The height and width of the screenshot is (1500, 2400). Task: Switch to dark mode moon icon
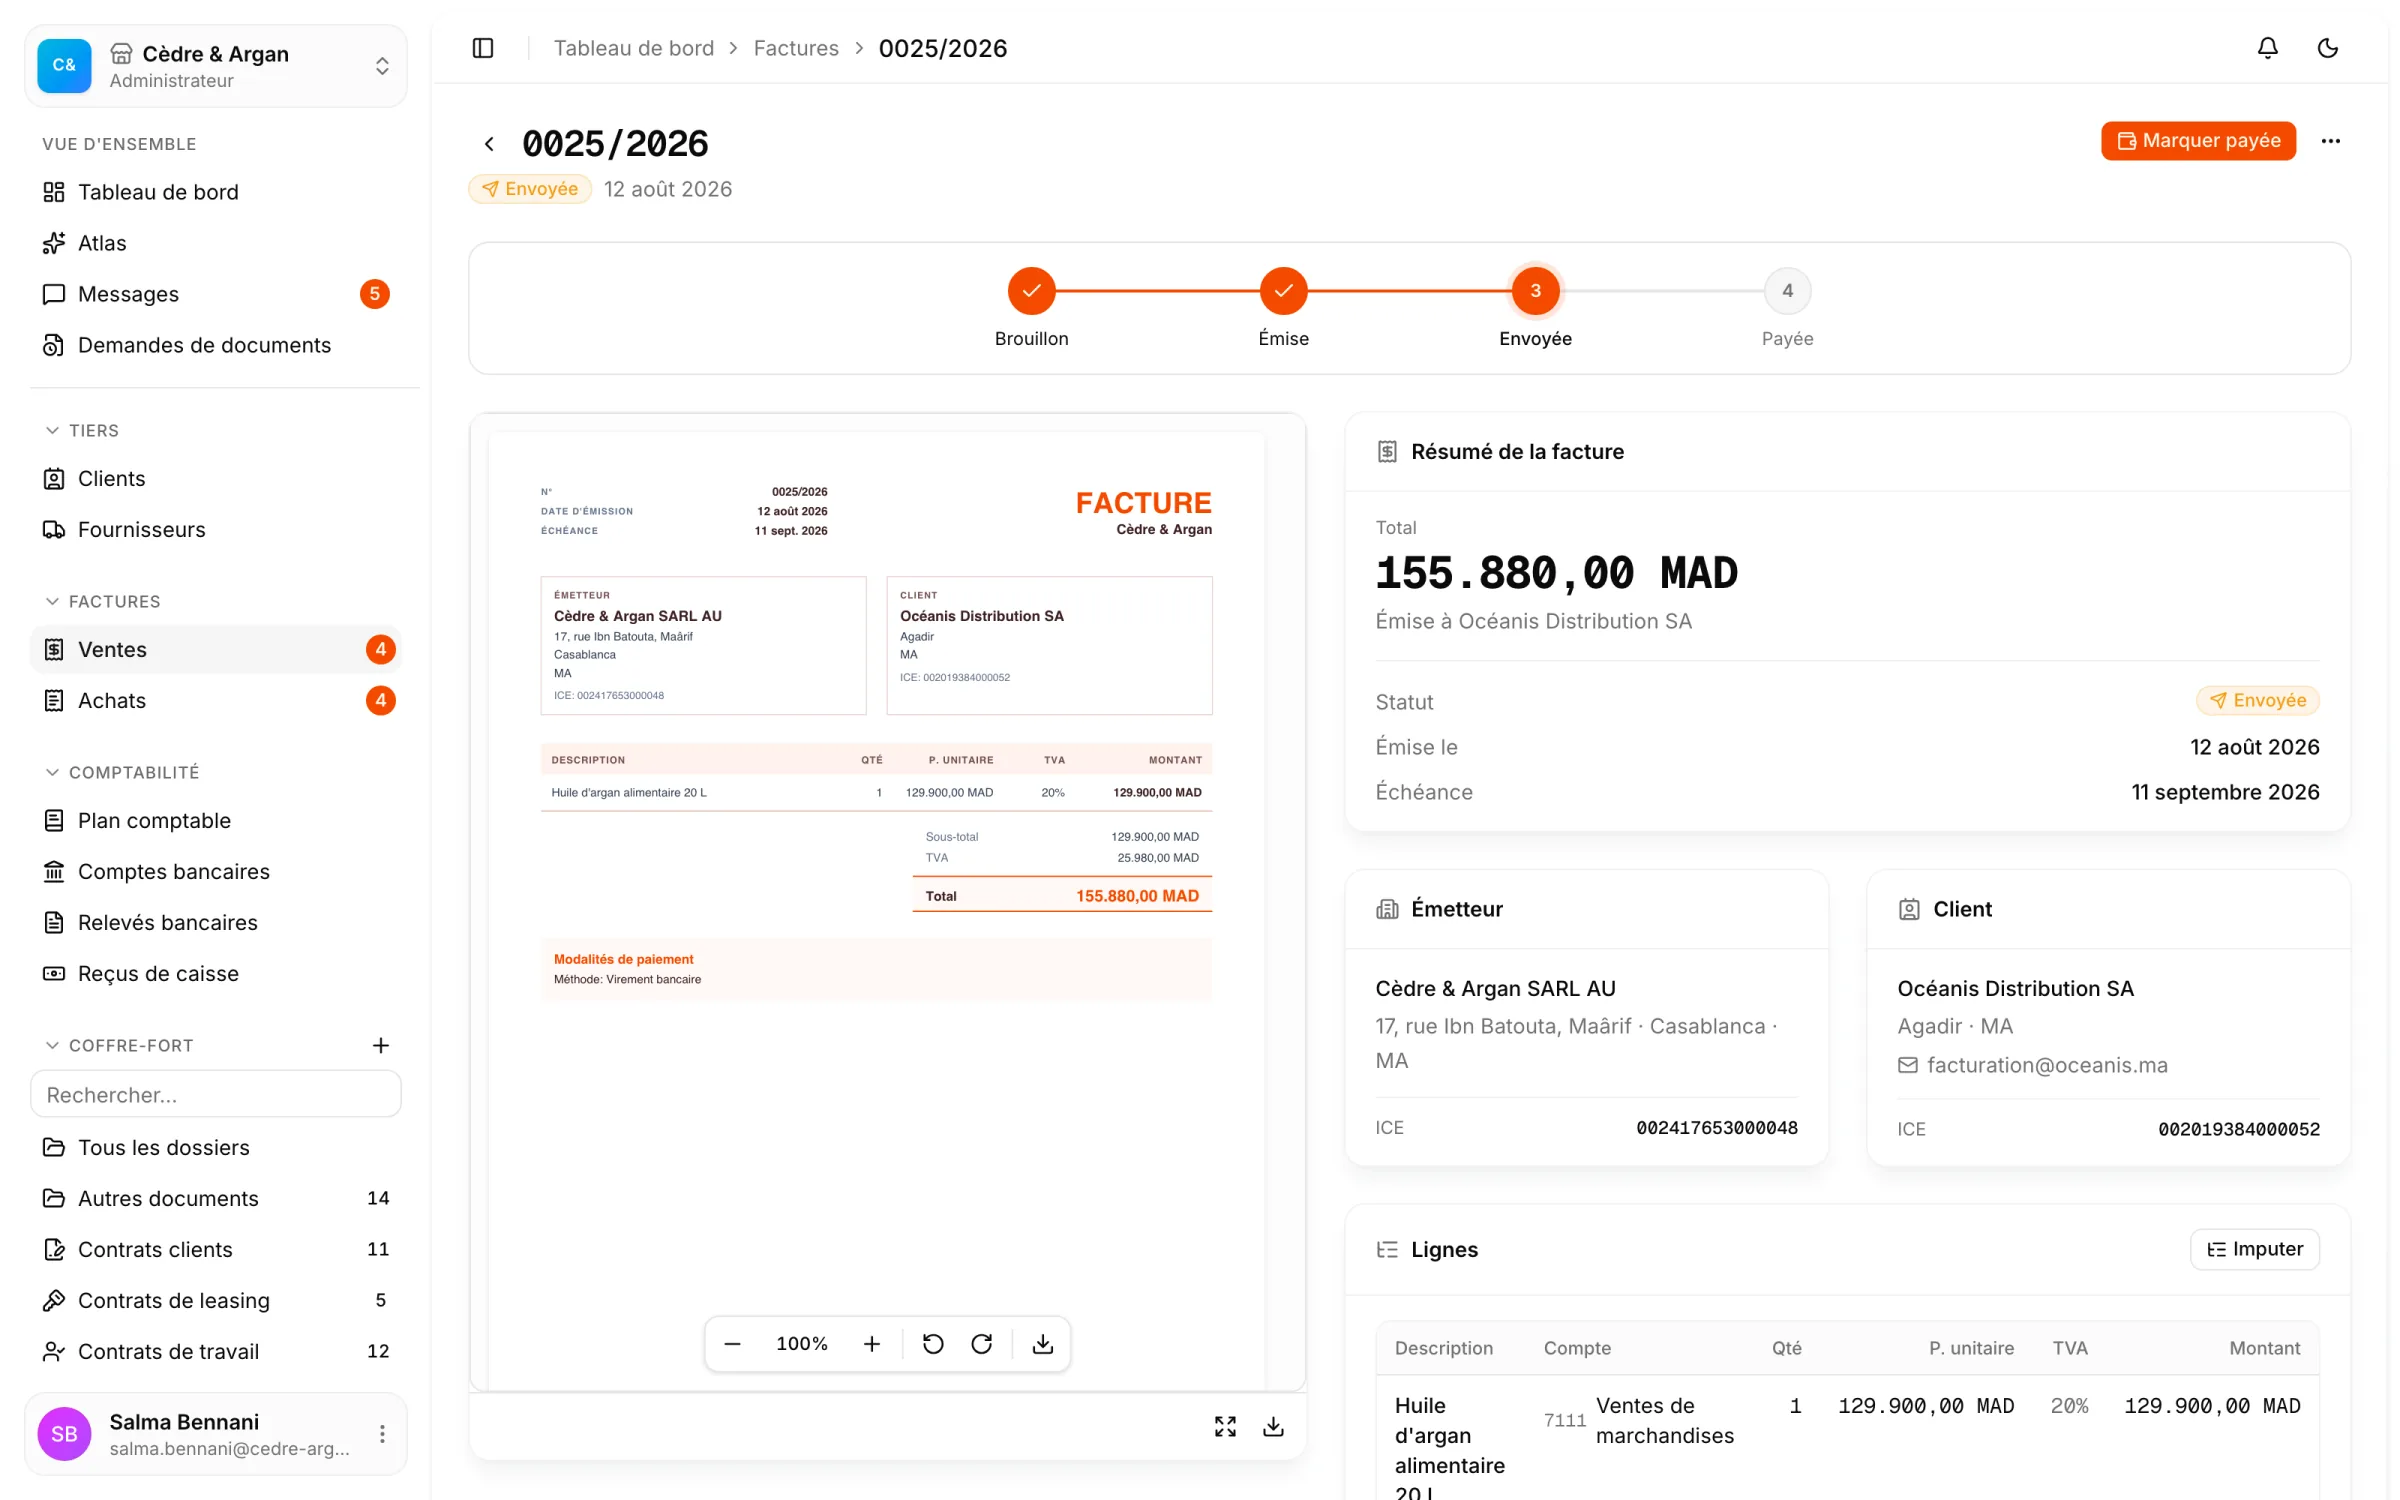[2327, 48]
